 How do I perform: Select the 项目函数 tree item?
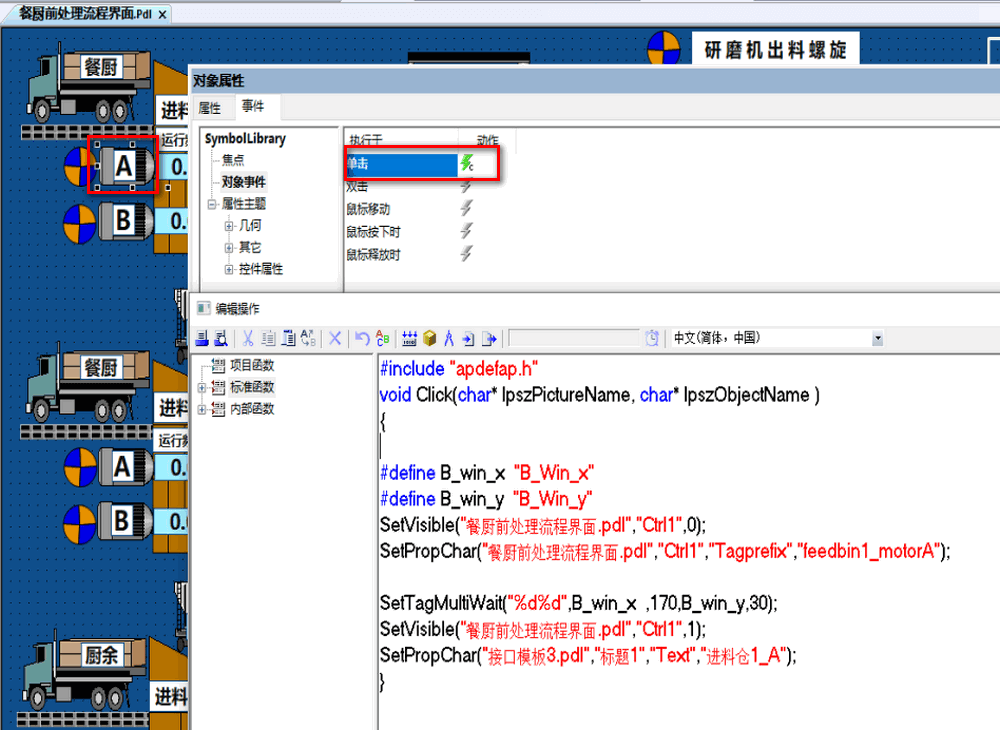(x=251, y=366)
